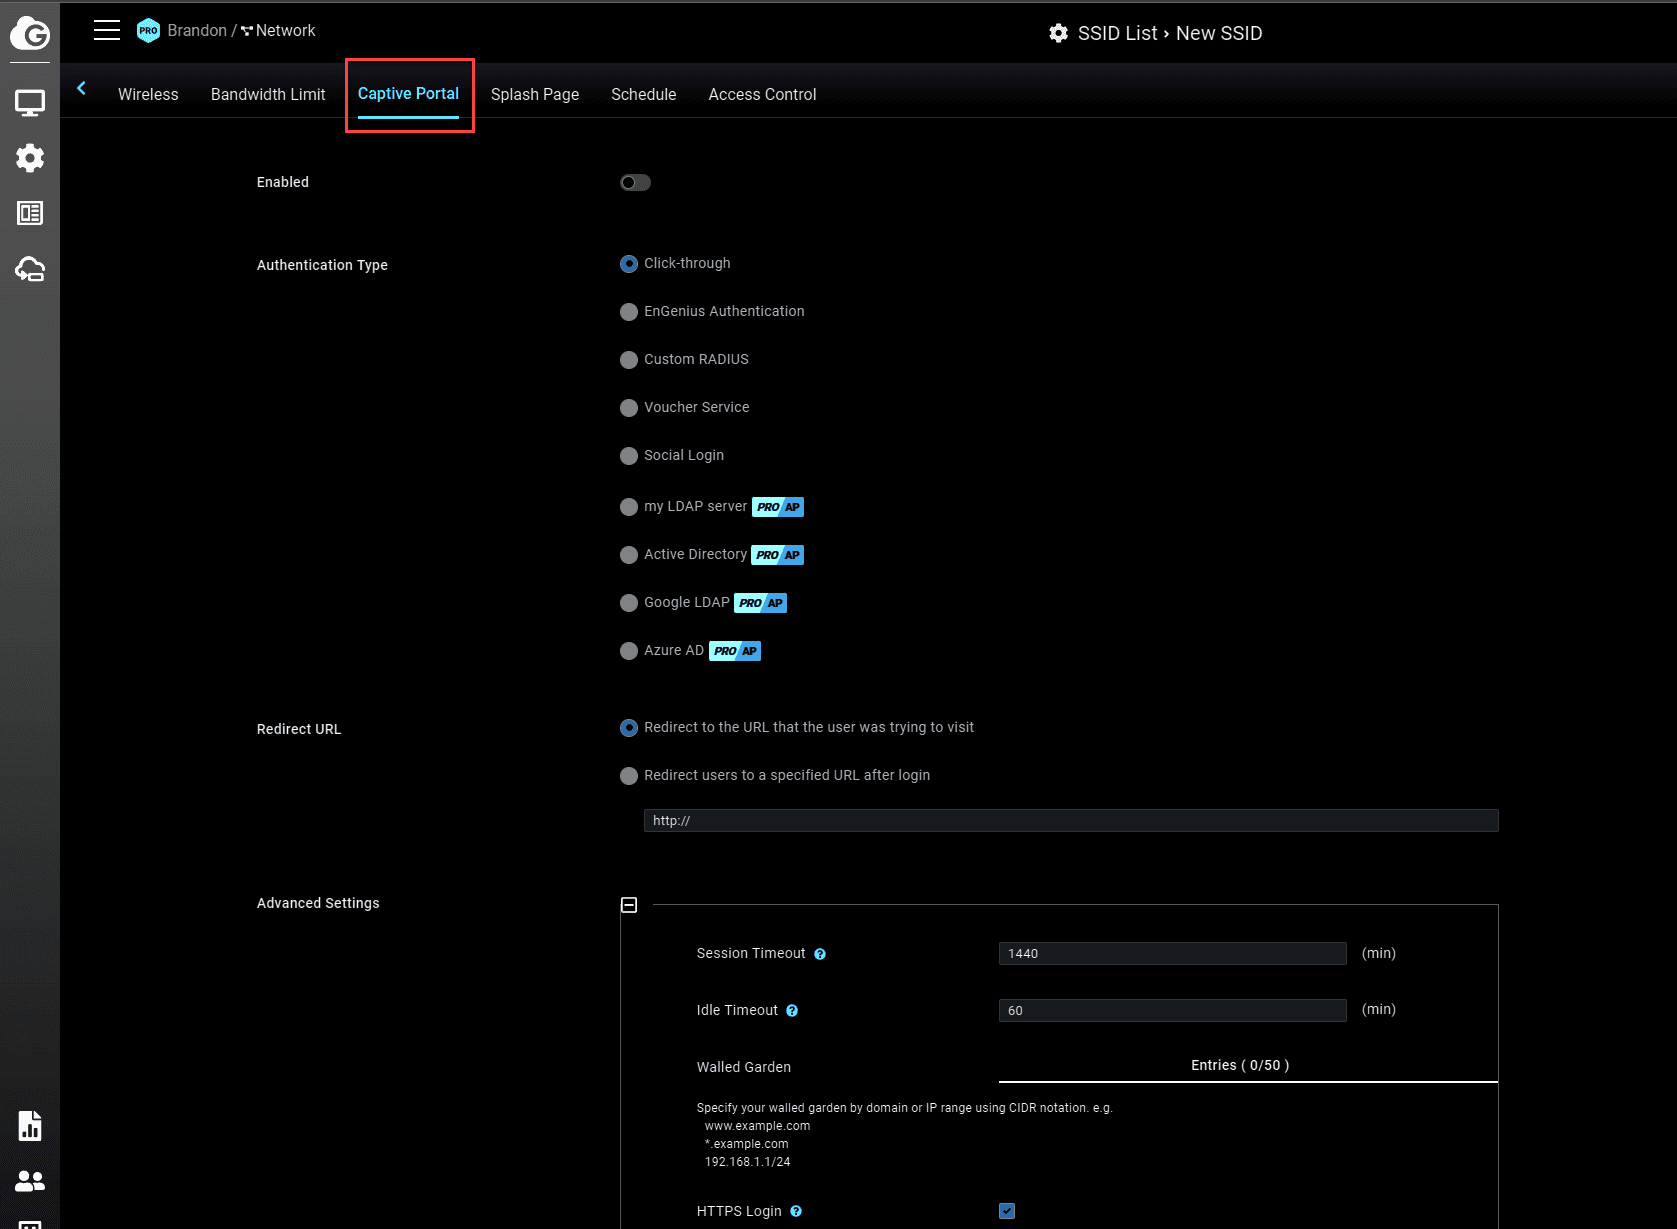Select EnGenius Authentication option
The width and height of the screenshot is (1677, 1229).
pos(629,312)
